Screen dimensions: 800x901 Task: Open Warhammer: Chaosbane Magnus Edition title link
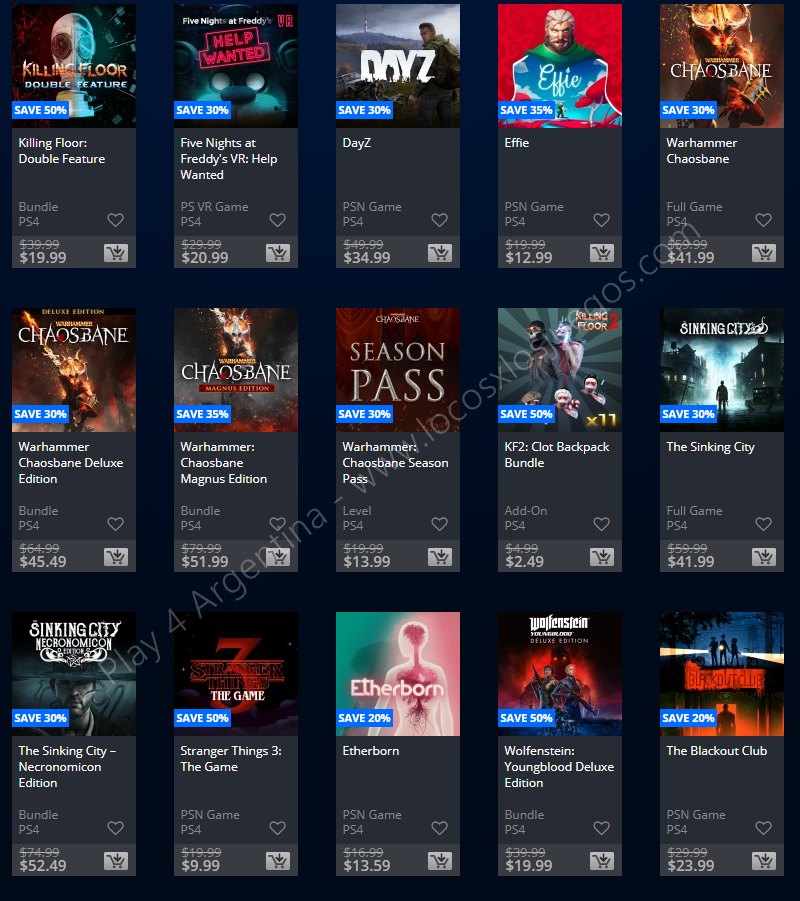[x=224, y=463]
